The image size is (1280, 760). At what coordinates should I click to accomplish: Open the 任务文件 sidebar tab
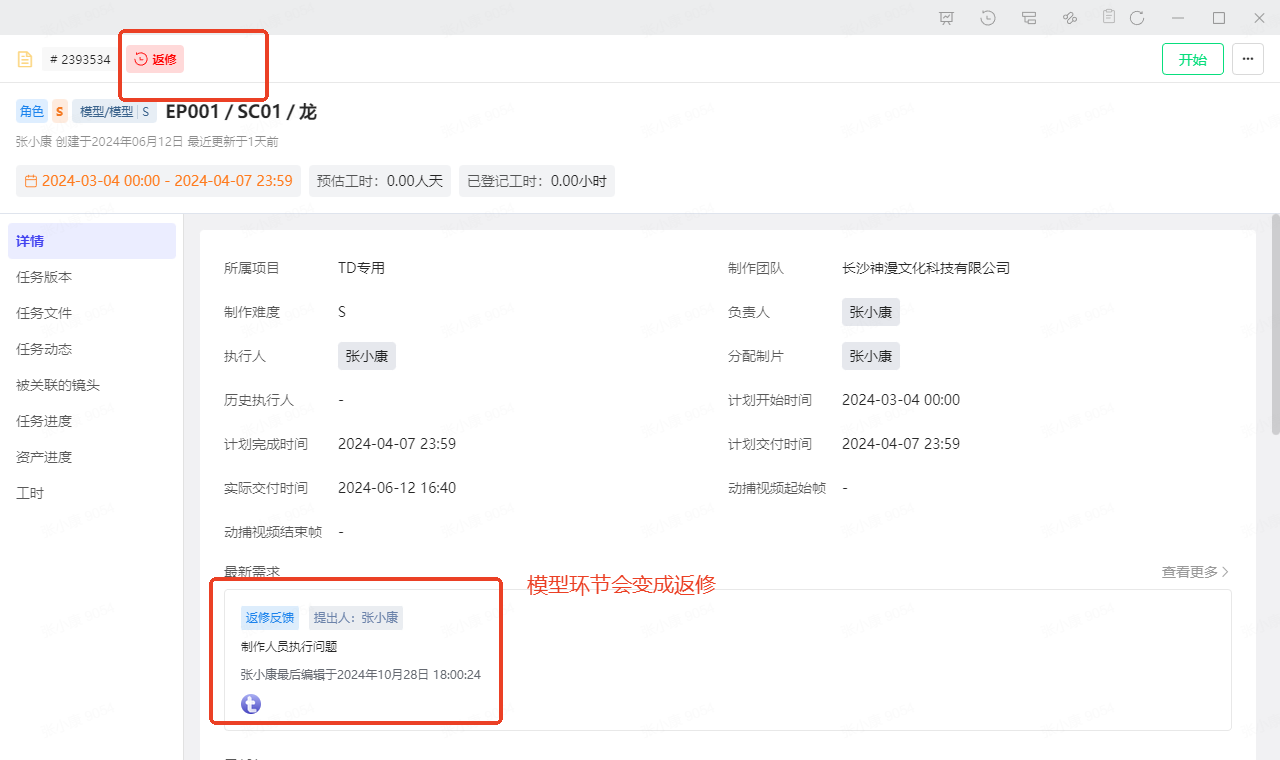44,313
